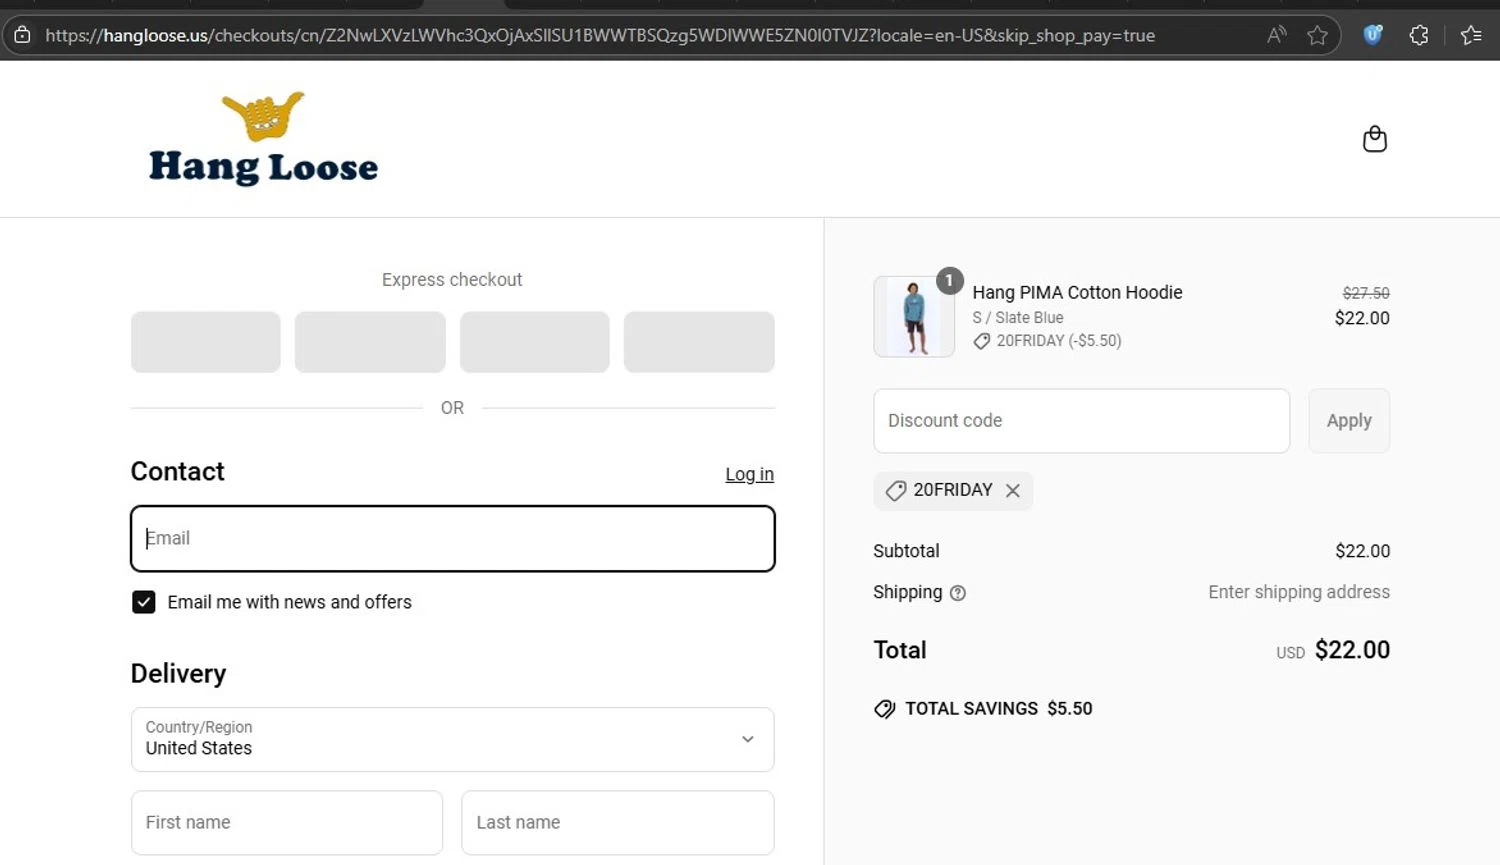Viewport: 1500px width, 865px height.
Task: Click the Discount code field
Action: click(x=1081, y=421)
